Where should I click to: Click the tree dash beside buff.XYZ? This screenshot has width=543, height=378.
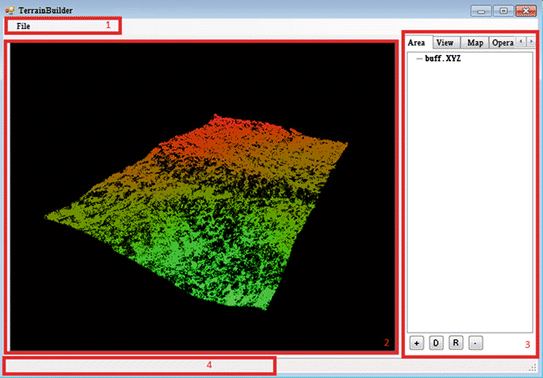pyautogui.click(x=419, y=58)
